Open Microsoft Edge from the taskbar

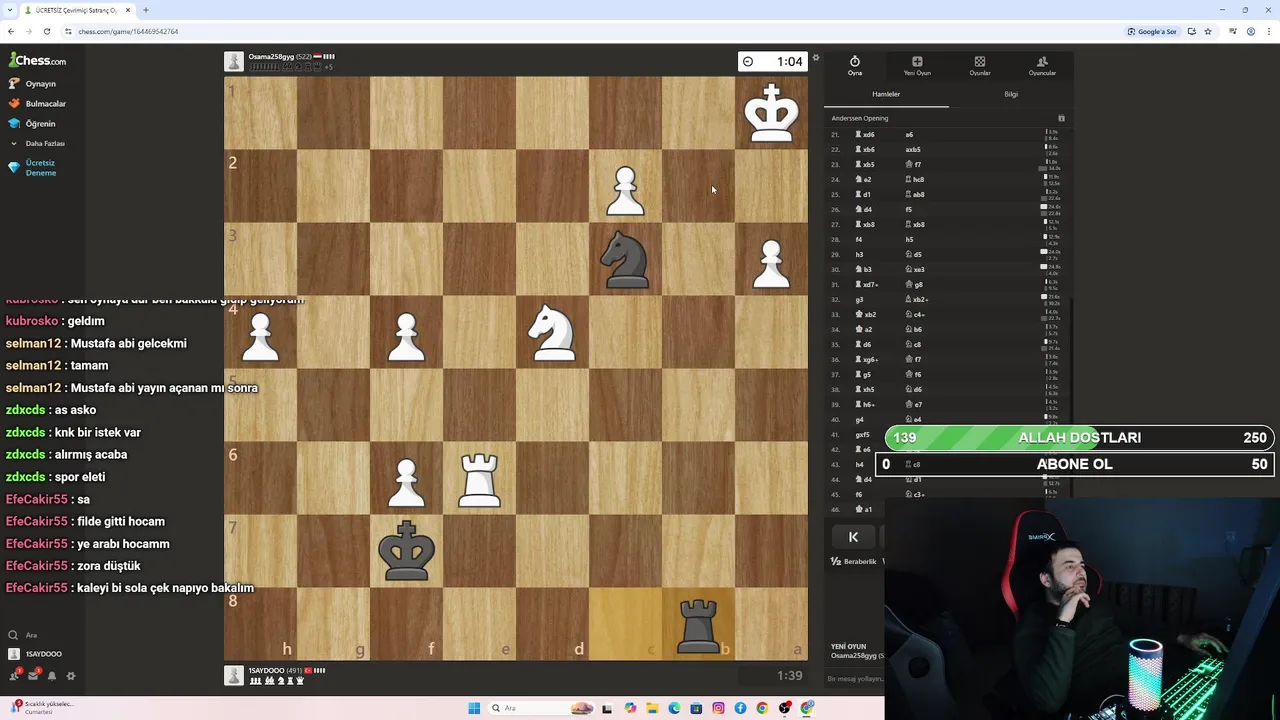[x=674, y=708]
